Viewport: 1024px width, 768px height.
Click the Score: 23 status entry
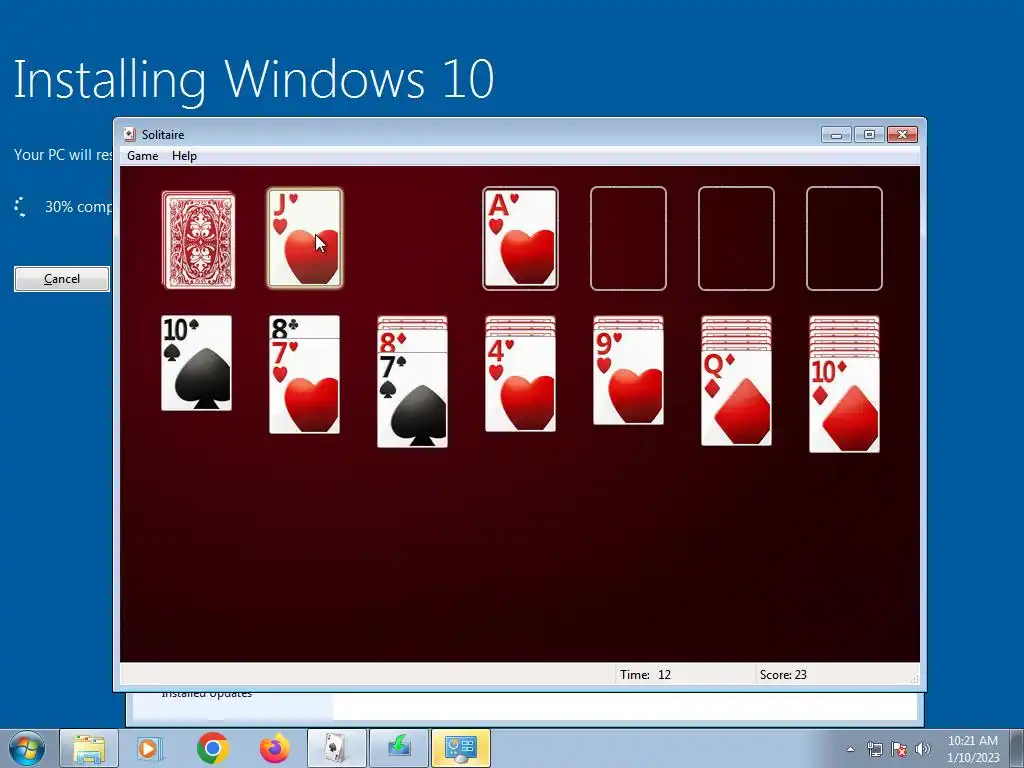pyautogui.click(x=783, y=675)
